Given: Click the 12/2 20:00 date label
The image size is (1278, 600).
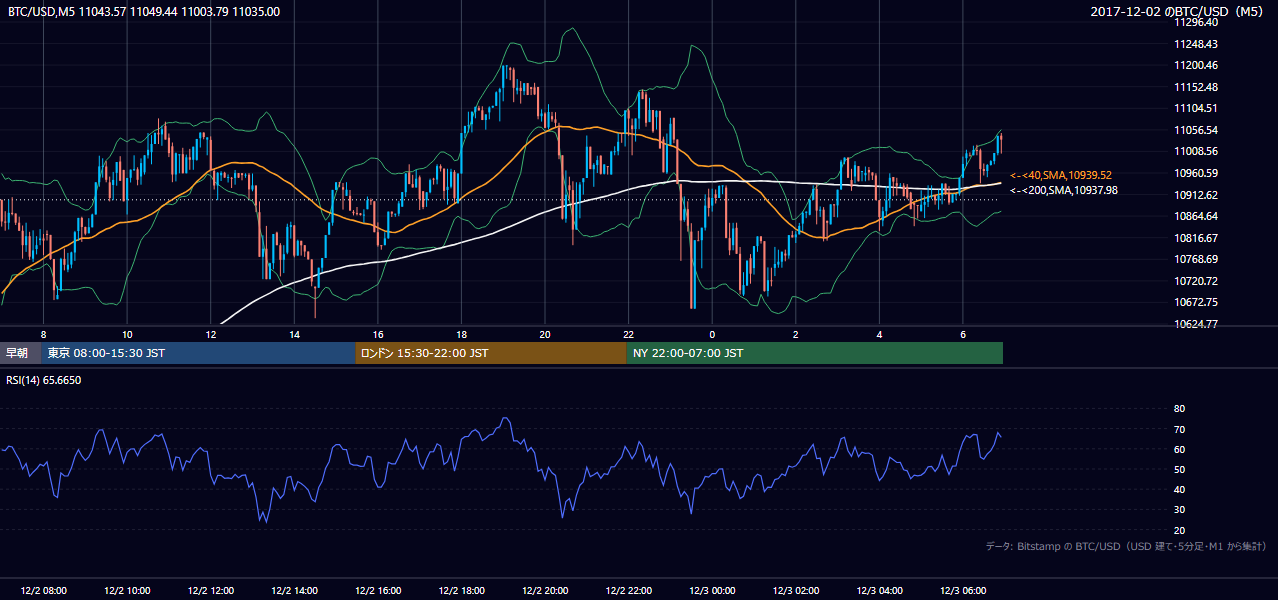Looking at the screenshot, I should point(545,590).
